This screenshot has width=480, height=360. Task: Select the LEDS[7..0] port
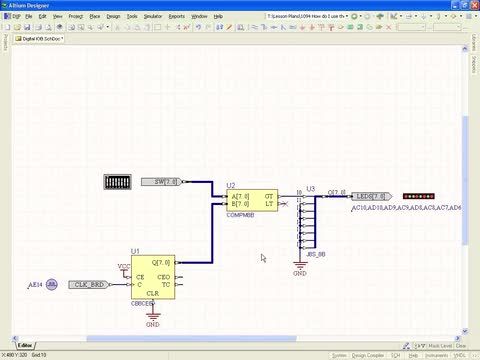(x=372, y=196)
